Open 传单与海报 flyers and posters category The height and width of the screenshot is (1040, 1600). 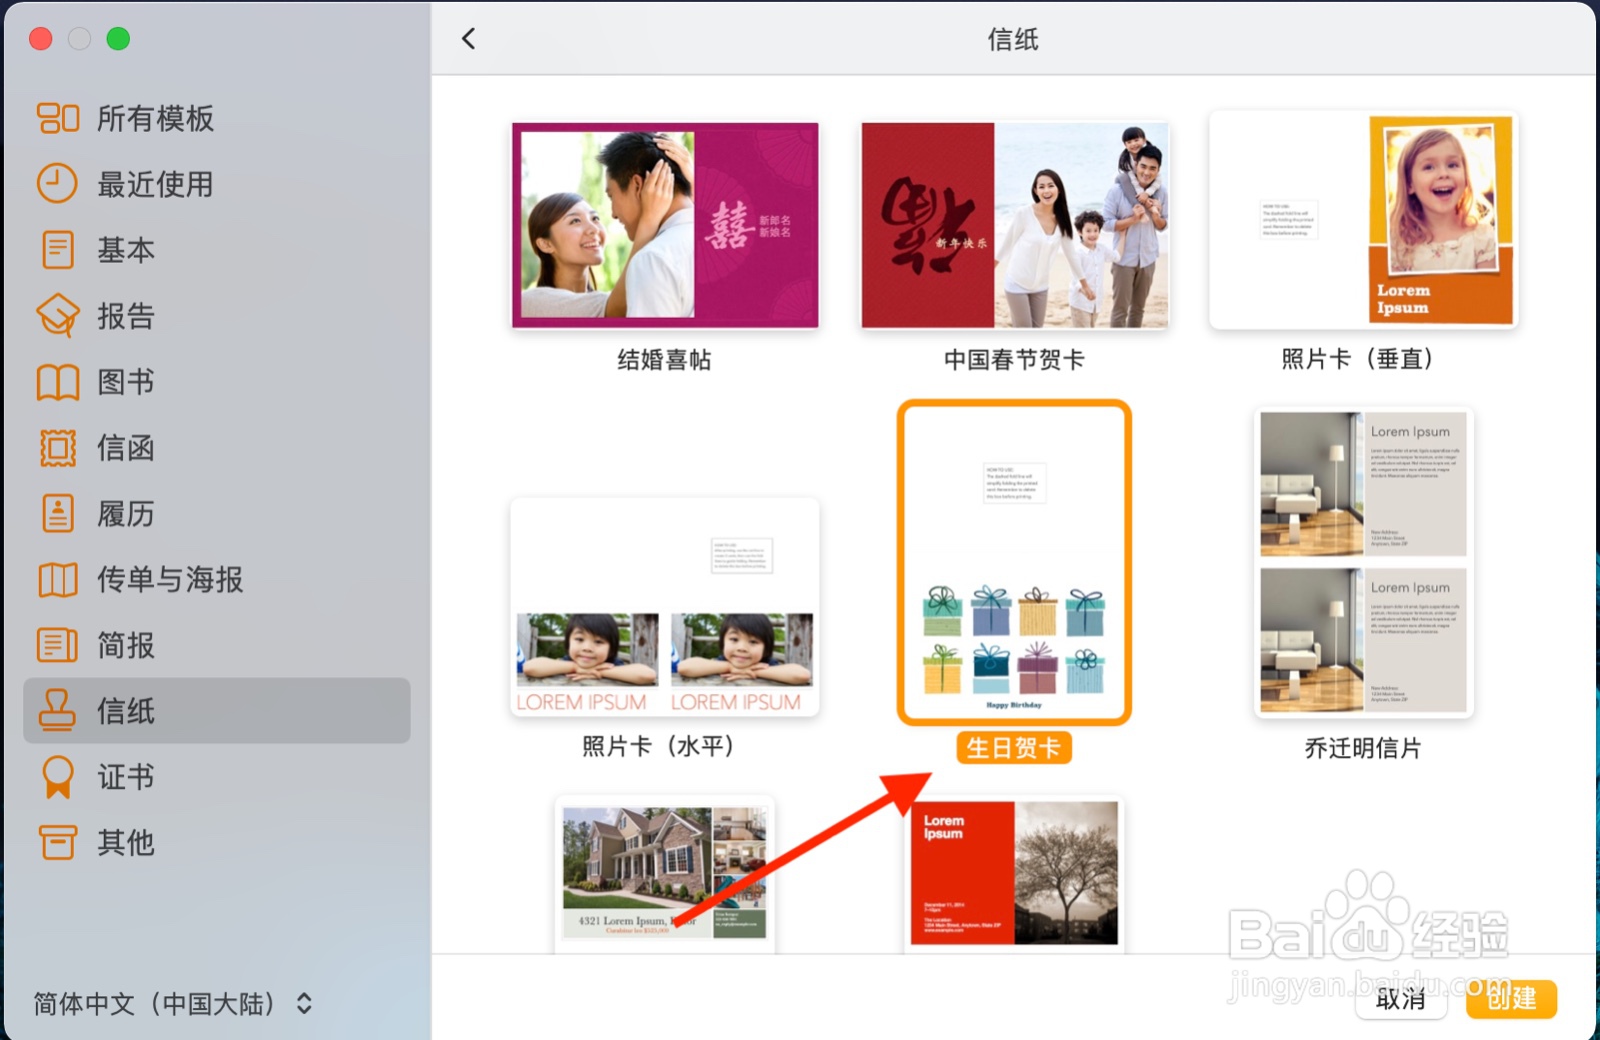[x=57, y=580]
